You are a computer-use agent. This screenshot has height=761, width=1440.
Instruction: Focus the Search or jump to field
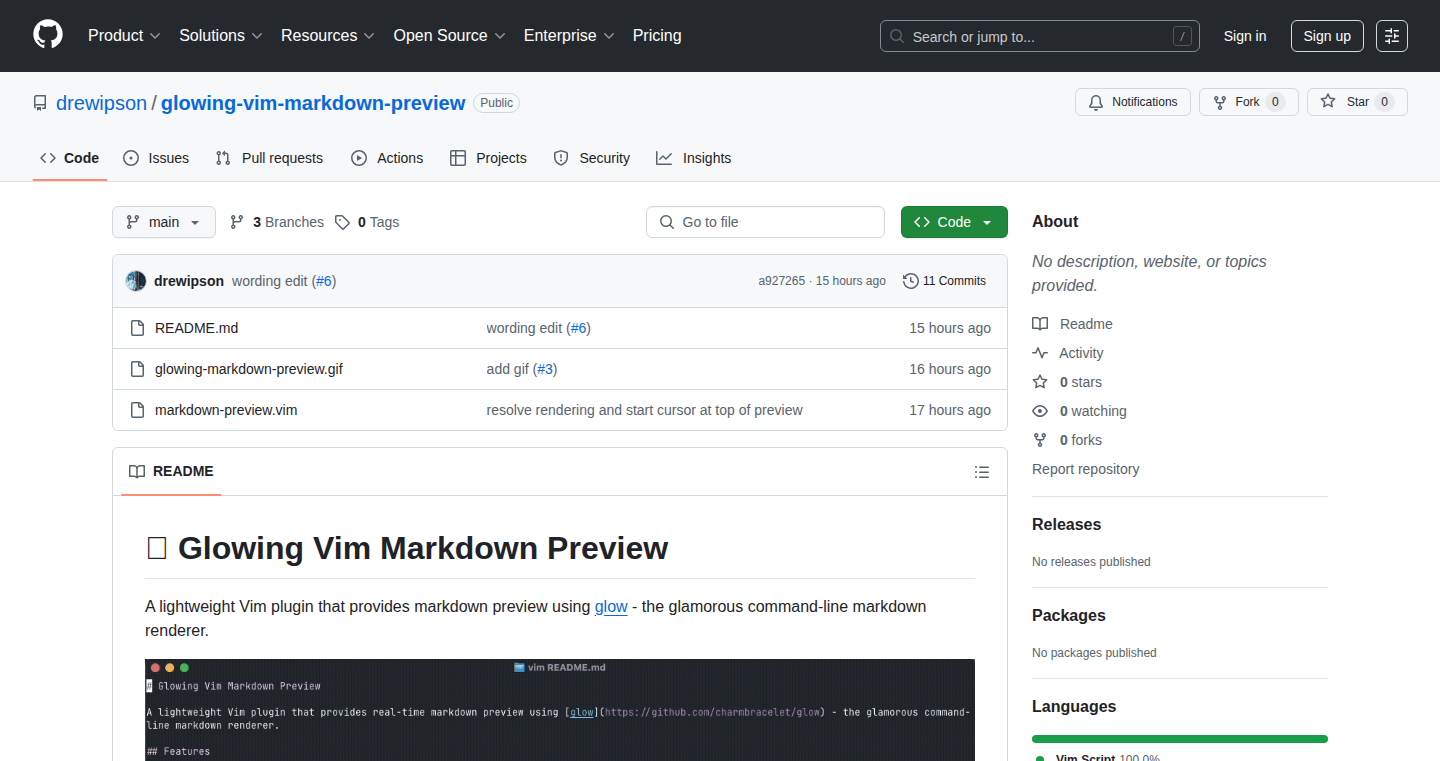coord(1040,36)
